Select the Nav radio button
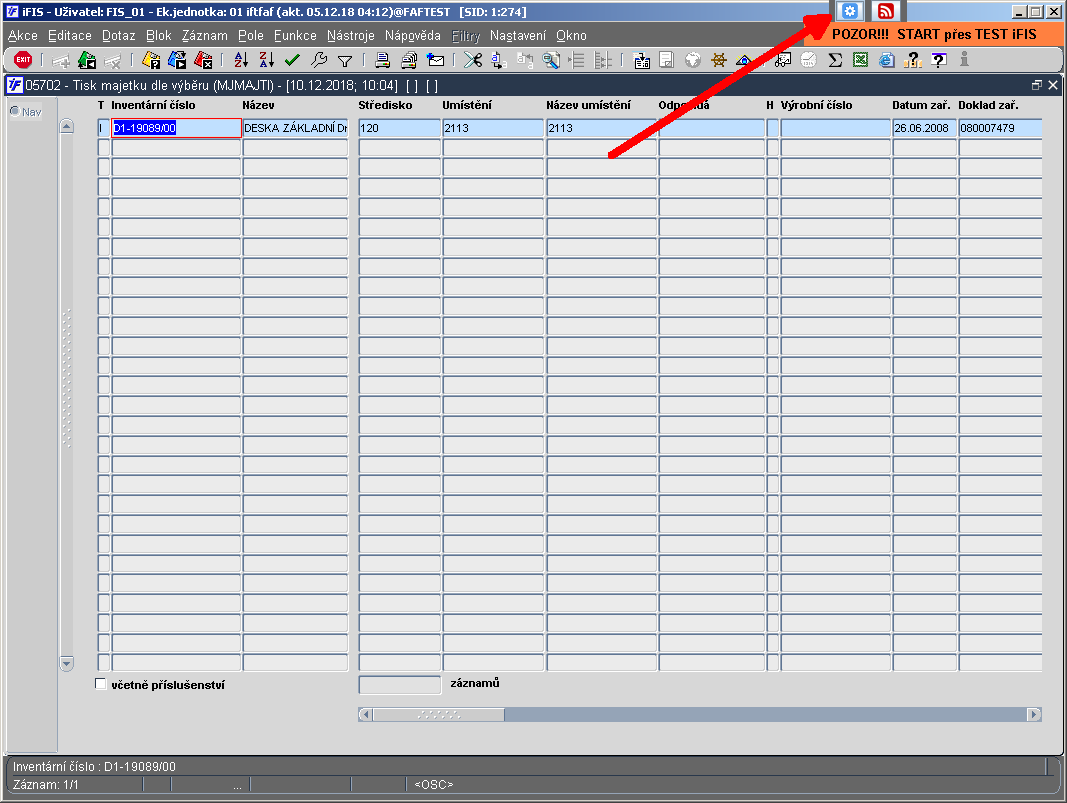 point(14,111)
